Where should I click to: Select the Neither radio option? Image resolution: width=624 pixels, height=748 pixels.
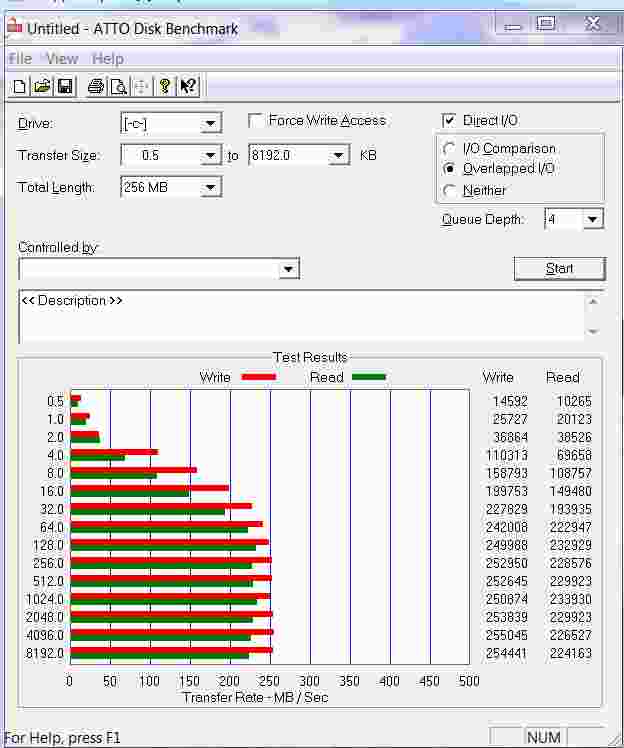(448, 191)
